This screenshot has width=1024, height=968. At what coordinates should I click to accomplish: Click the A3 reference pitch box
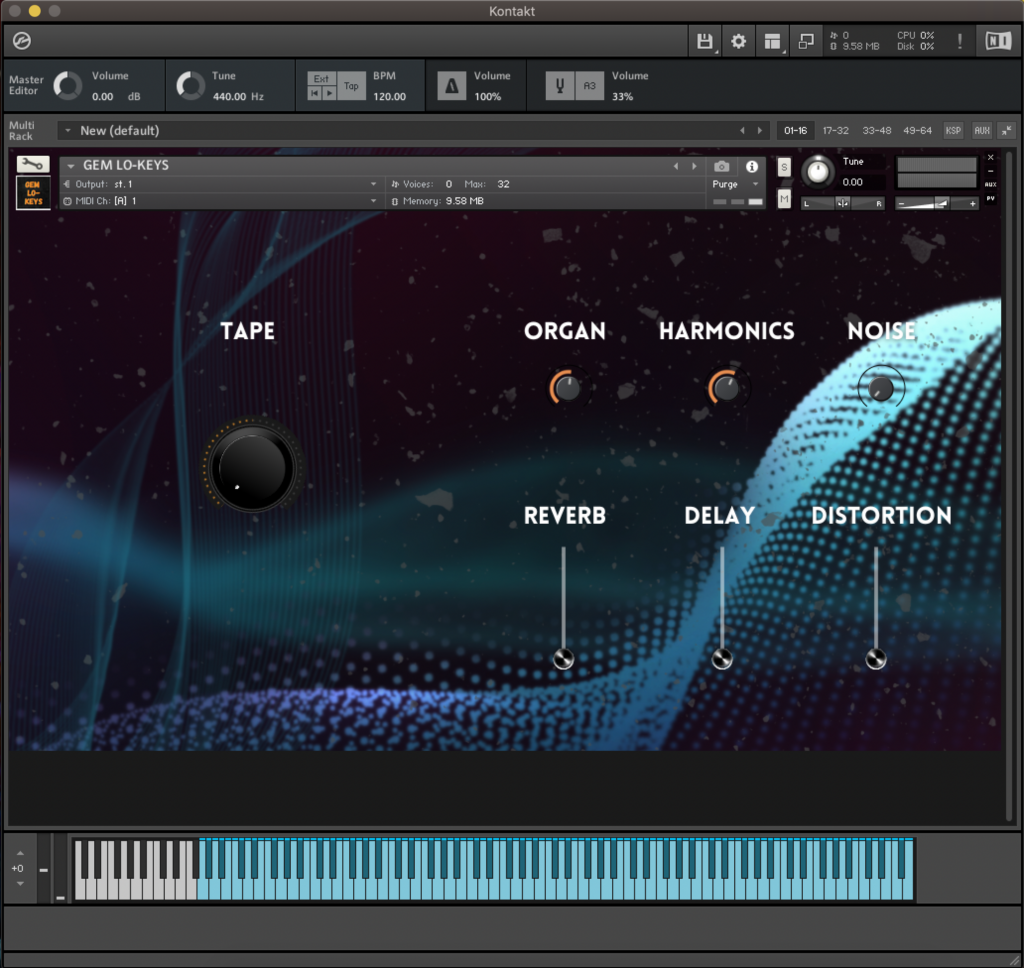(590, 86)
